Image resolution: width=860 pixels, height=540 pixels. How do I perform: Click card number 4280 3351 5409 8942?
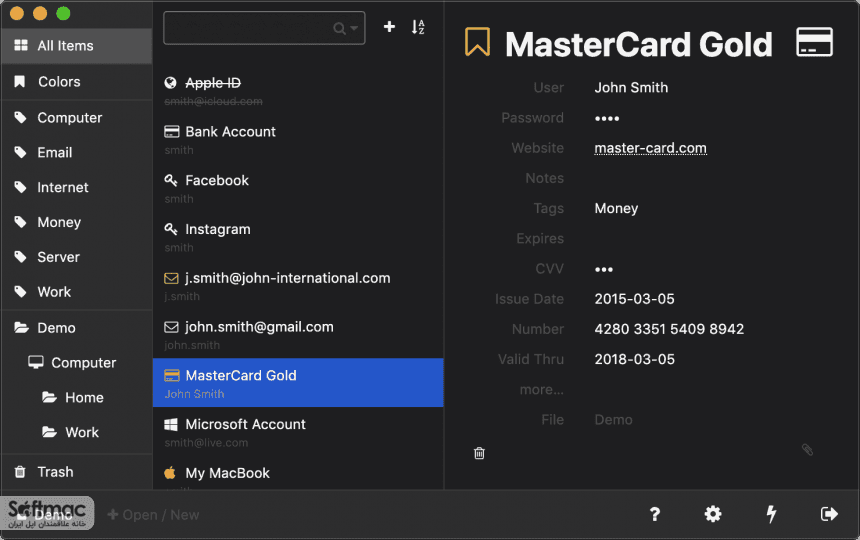click(669, 329)
